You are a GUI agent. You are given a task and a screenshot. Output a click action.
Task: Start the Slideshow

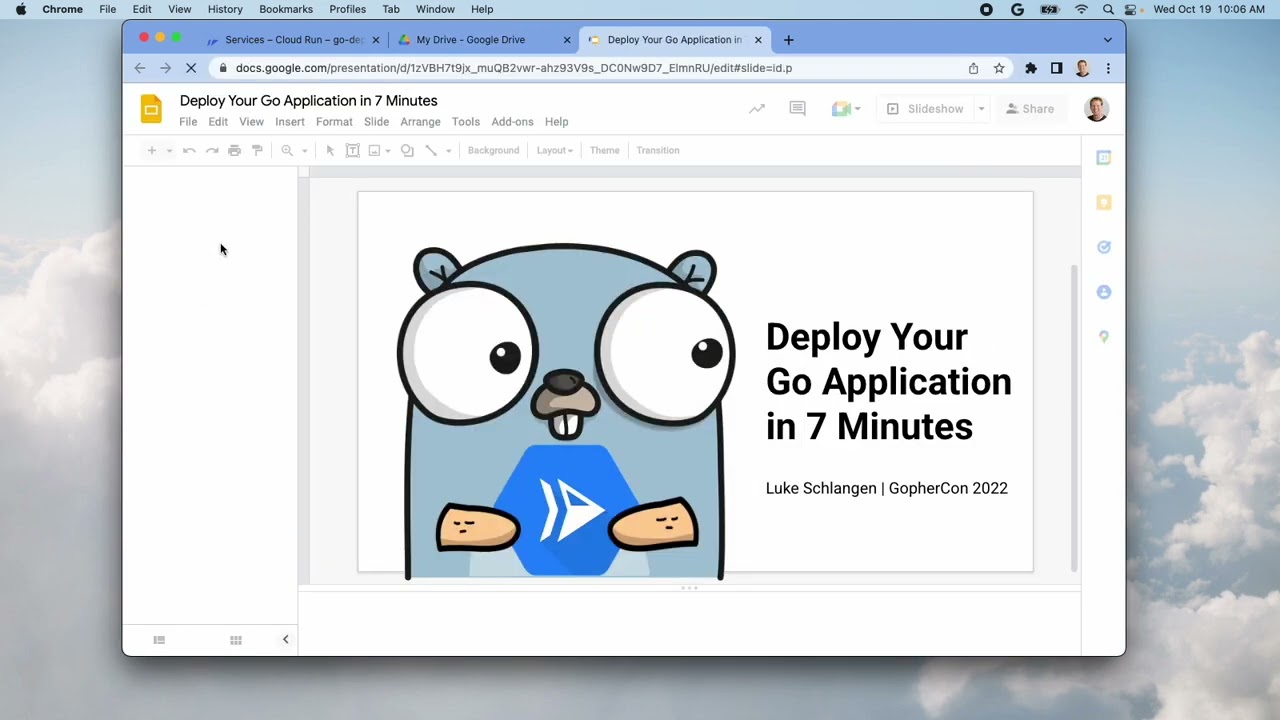(x=925, y=109)
